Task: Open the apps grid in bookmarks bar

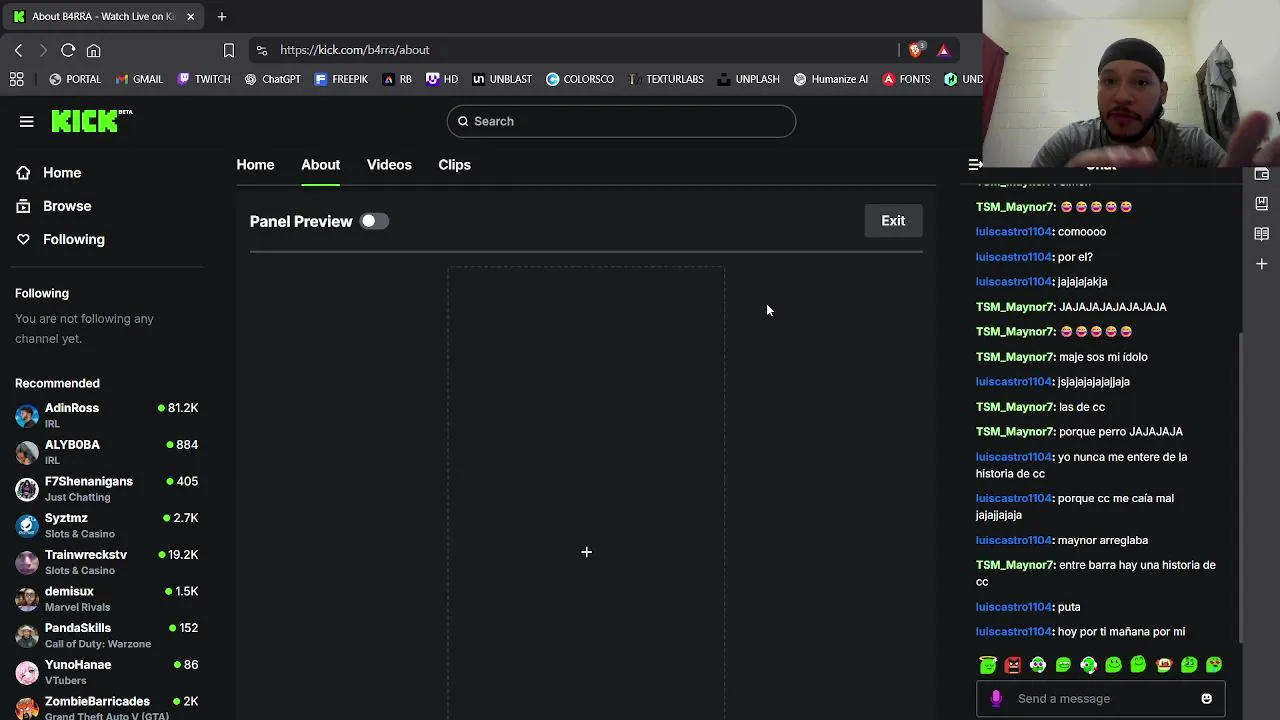Action: coord(16,79)
